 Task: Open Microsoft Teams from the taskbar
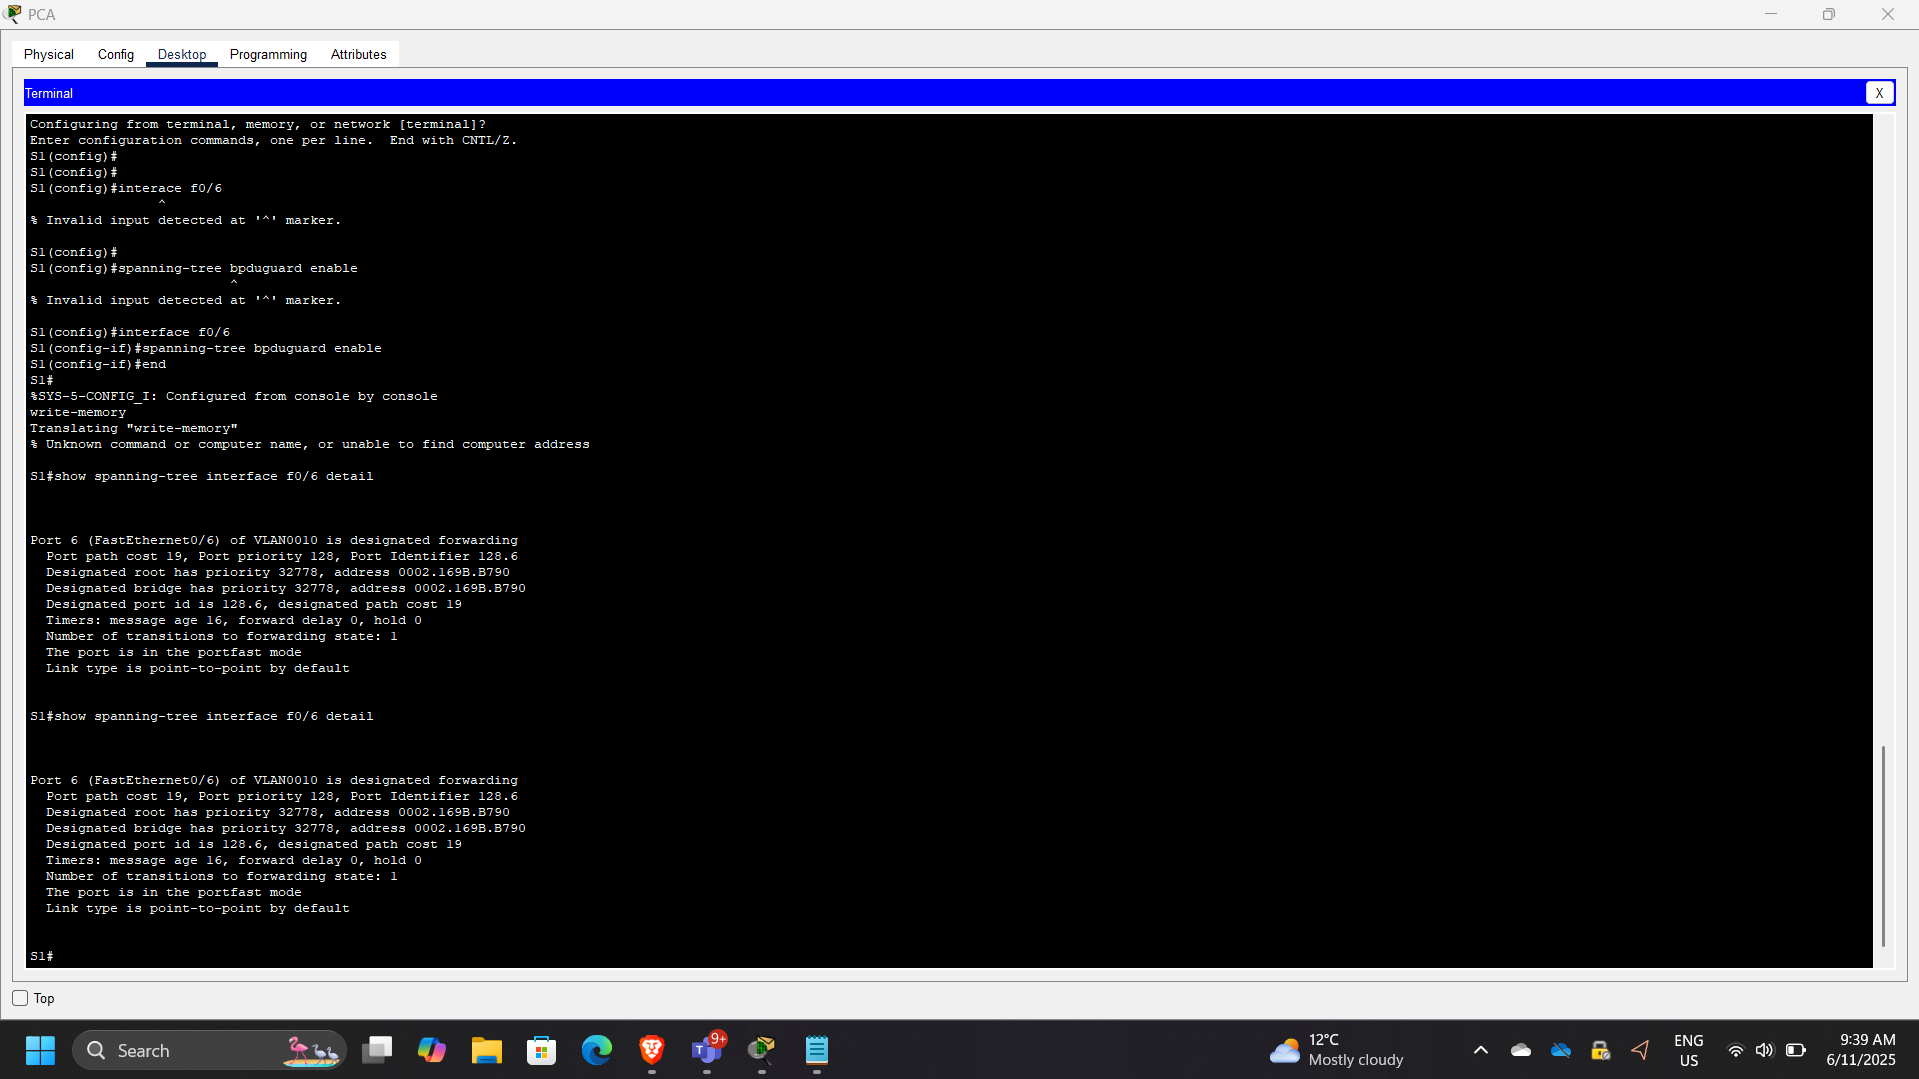[707, 1050]
